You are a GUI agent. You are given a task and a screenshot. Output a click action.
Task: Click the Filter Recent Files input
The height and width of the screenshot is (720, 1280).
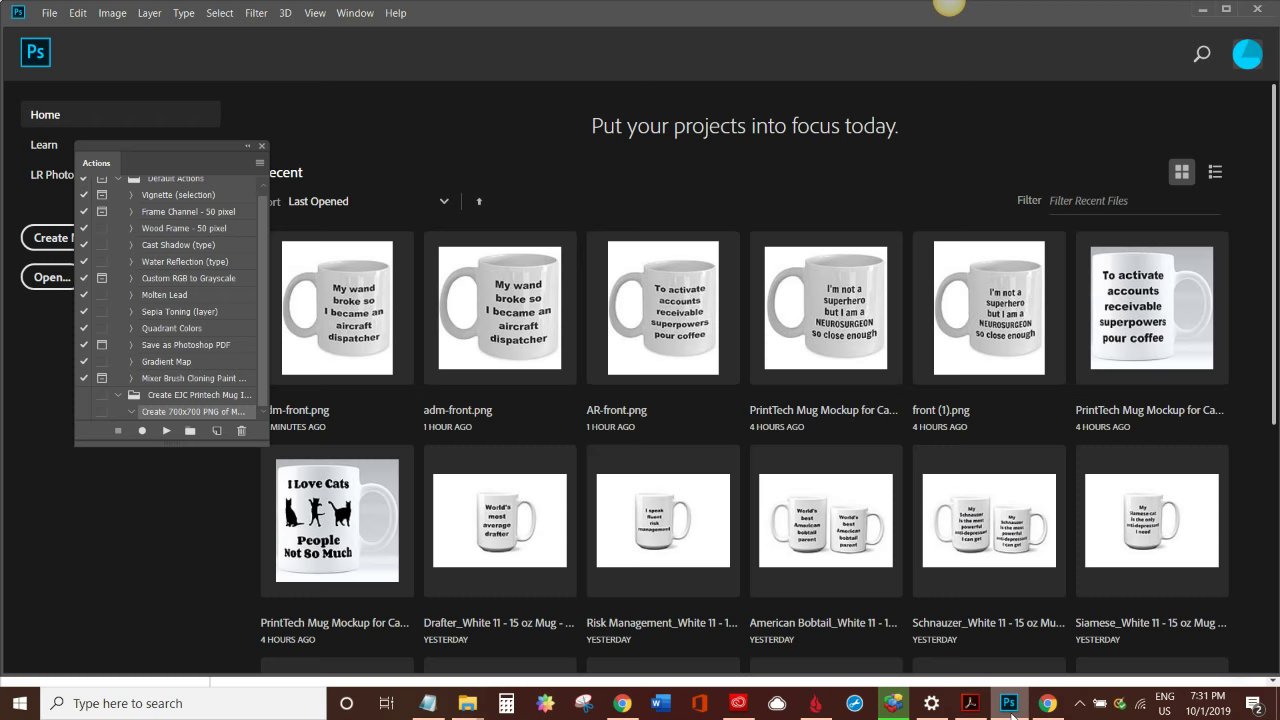point(1134,201)
